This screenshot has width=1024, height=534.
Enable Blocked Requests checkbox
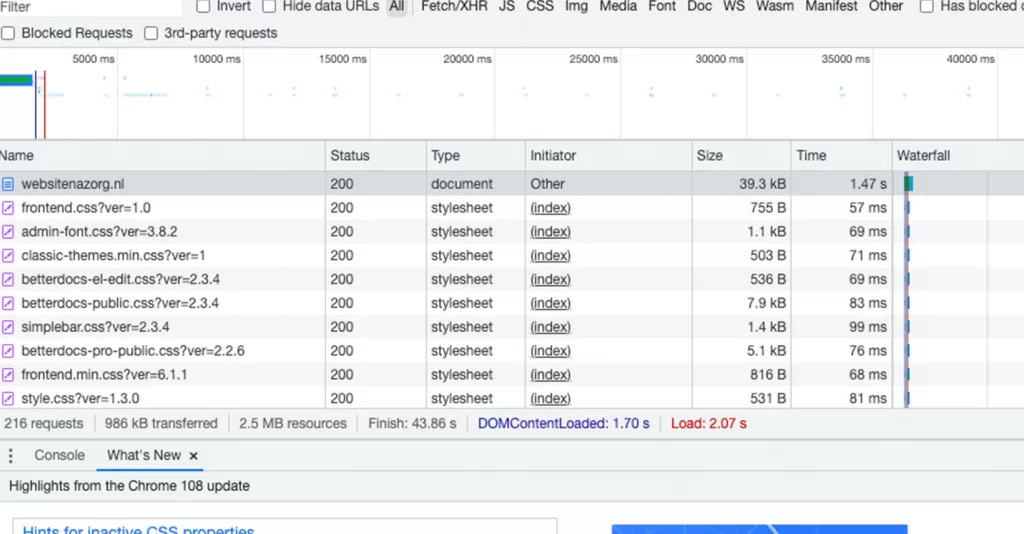[x=8, y=33]
